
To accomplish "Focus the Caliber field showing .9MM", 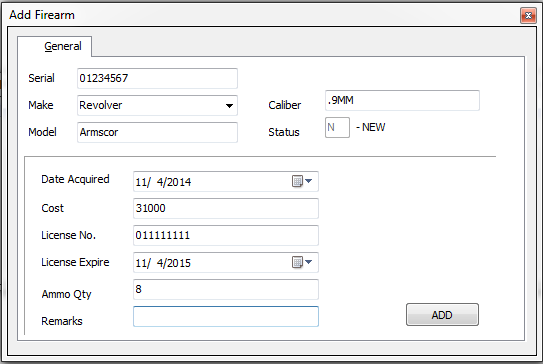I will pyautogui.click(x=402, y=100).
